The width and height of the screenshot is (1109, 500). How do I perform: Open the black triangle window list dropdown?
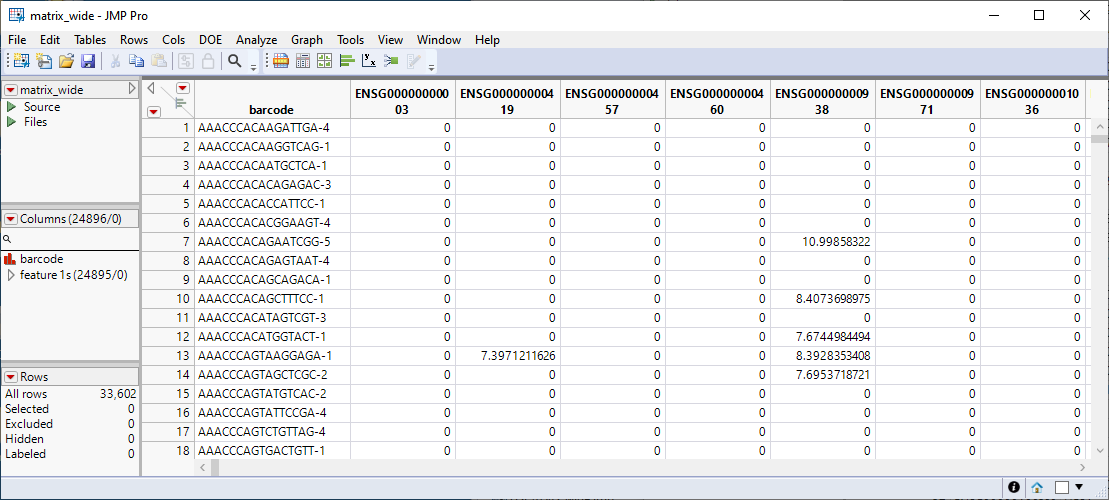1079,487
